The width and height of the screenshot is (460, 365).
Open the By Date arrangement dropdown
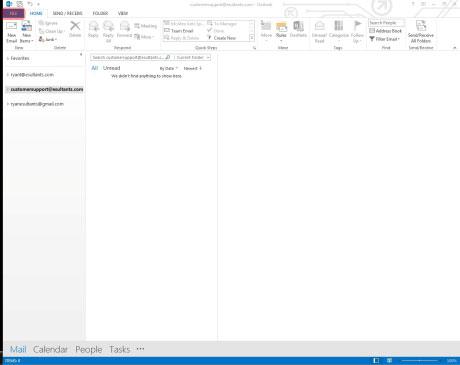click(x=169, y=68)
